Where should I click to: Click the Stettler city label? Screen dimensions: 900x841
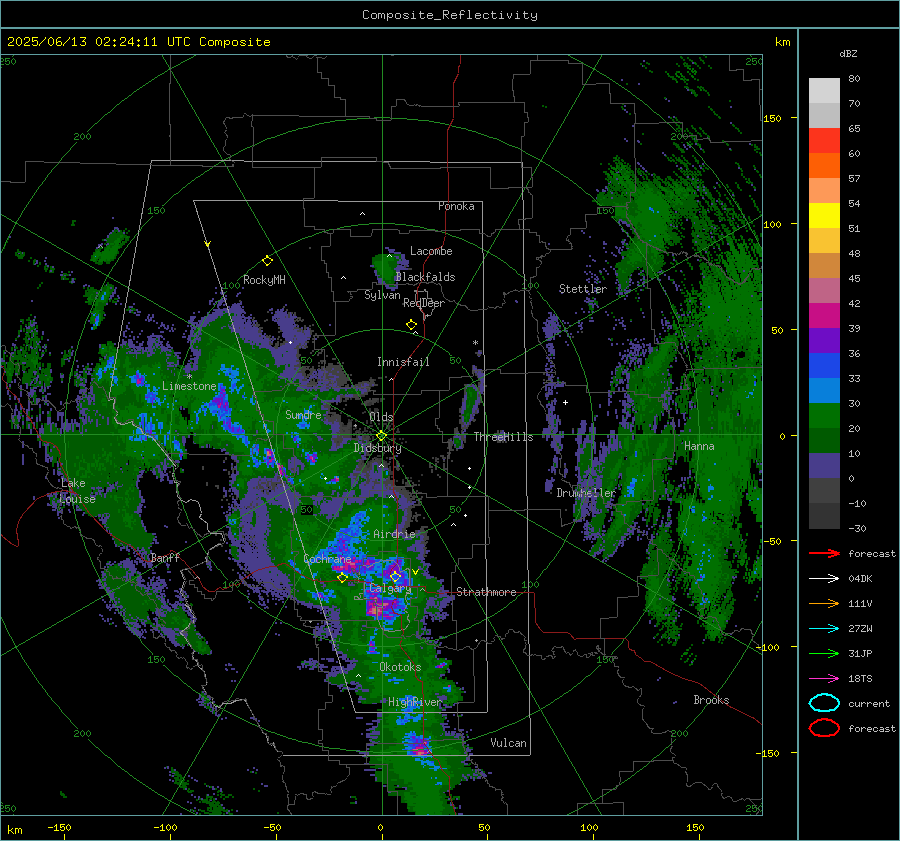pyautogui.click(x=583, y=289)
